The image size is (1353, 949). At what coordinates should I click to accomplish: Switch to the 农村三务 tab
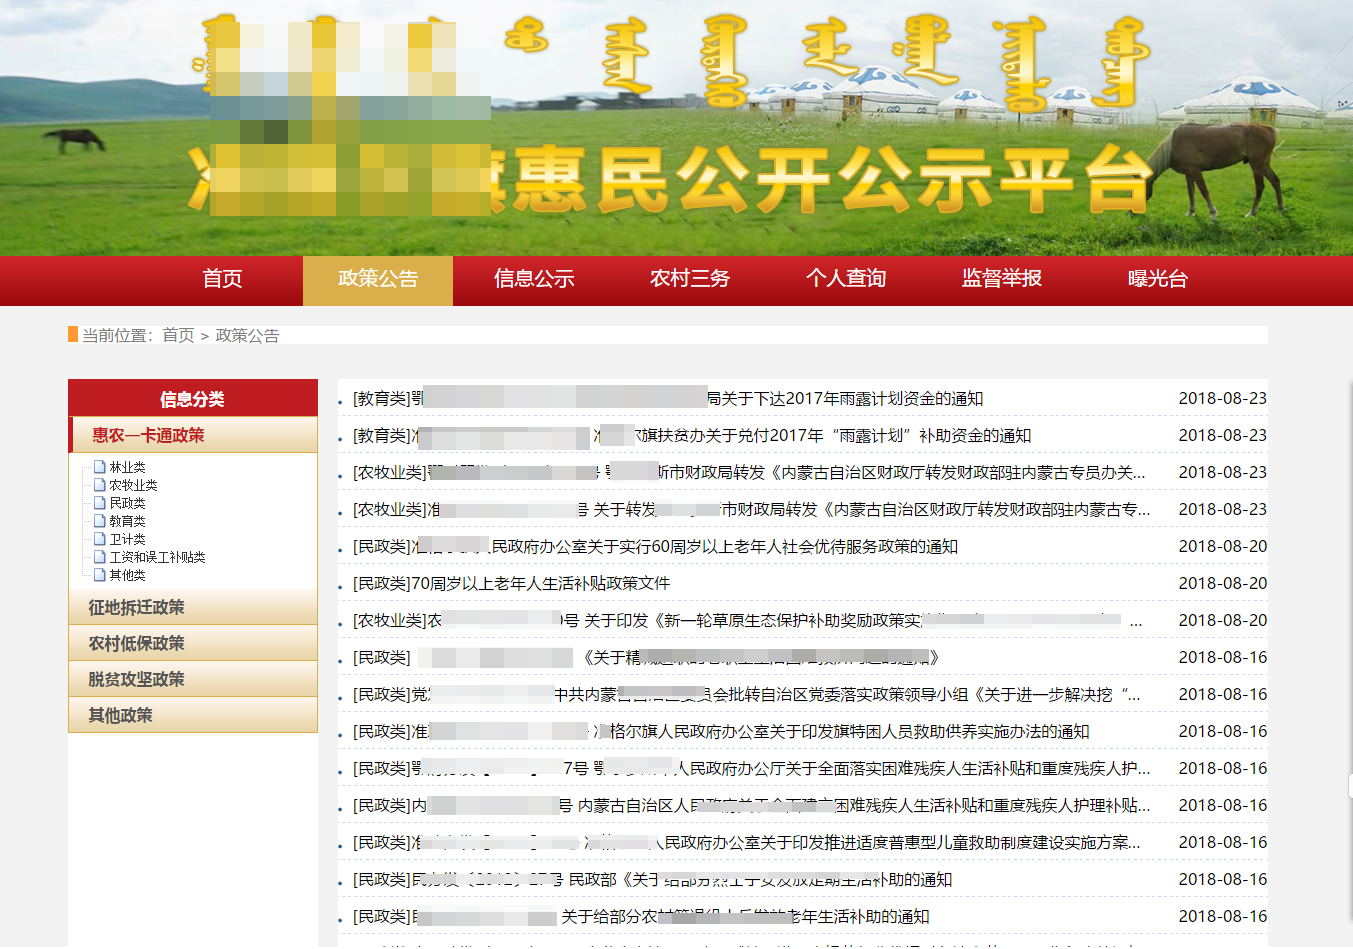pos(690,279)
